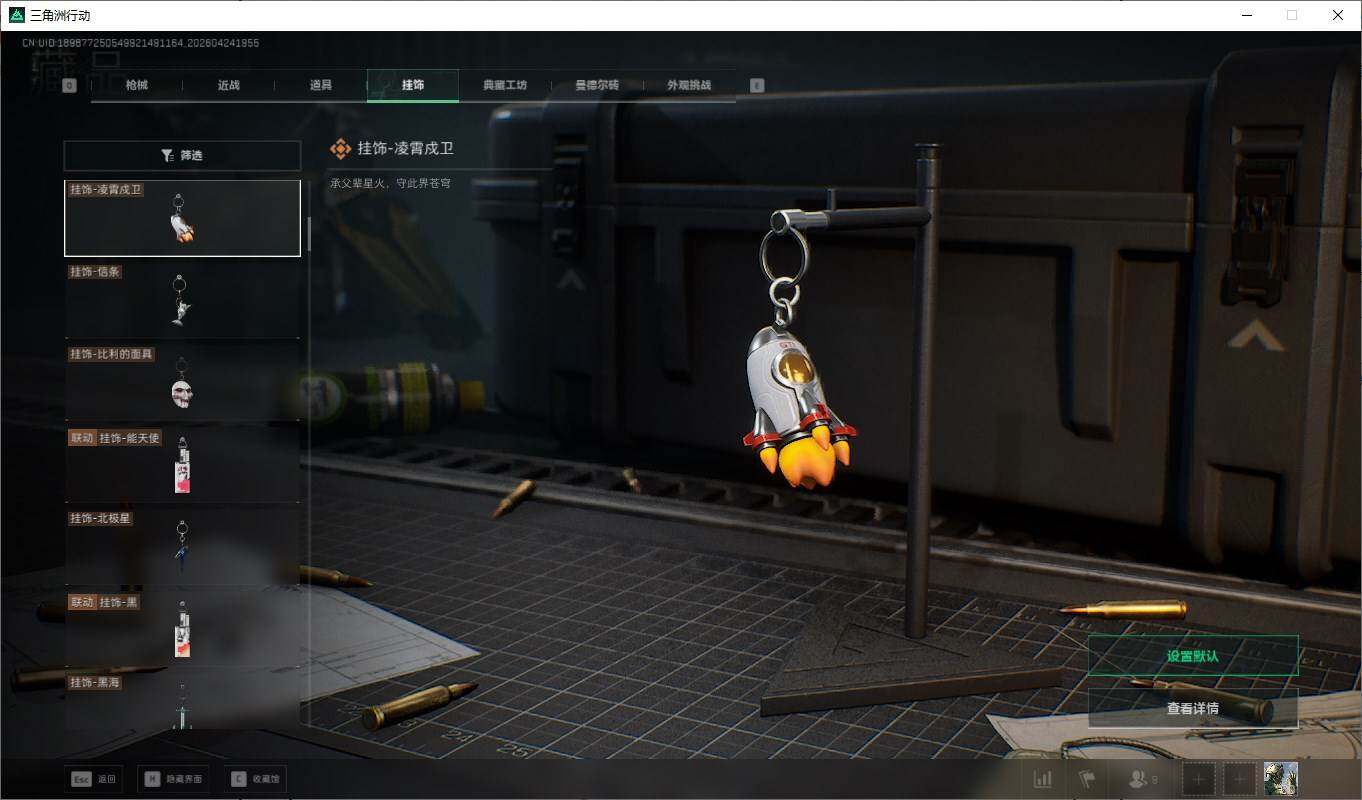Open 查看详情 details button
Screen dimensions: 1362x800
click(1193, 708)
